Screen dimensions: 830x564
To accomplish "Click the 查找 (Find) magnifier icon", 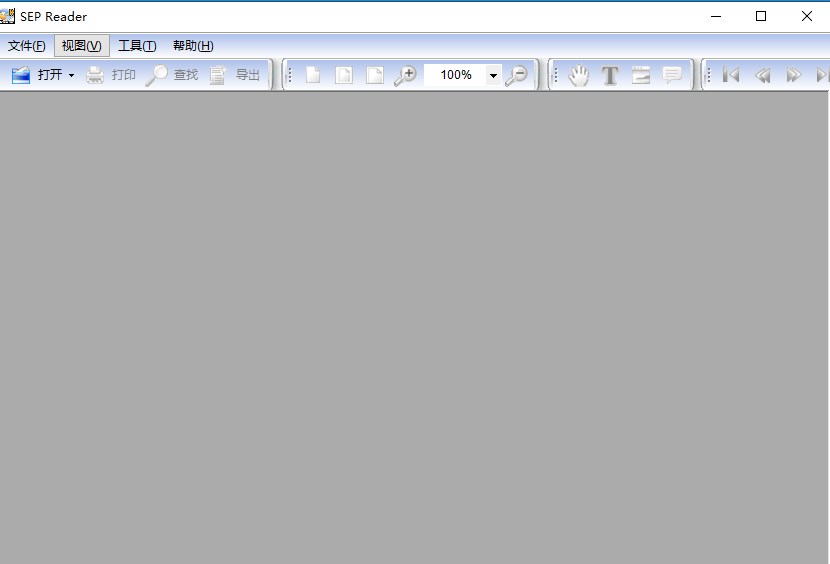I will pyautogui.click(x=157, y=75).
